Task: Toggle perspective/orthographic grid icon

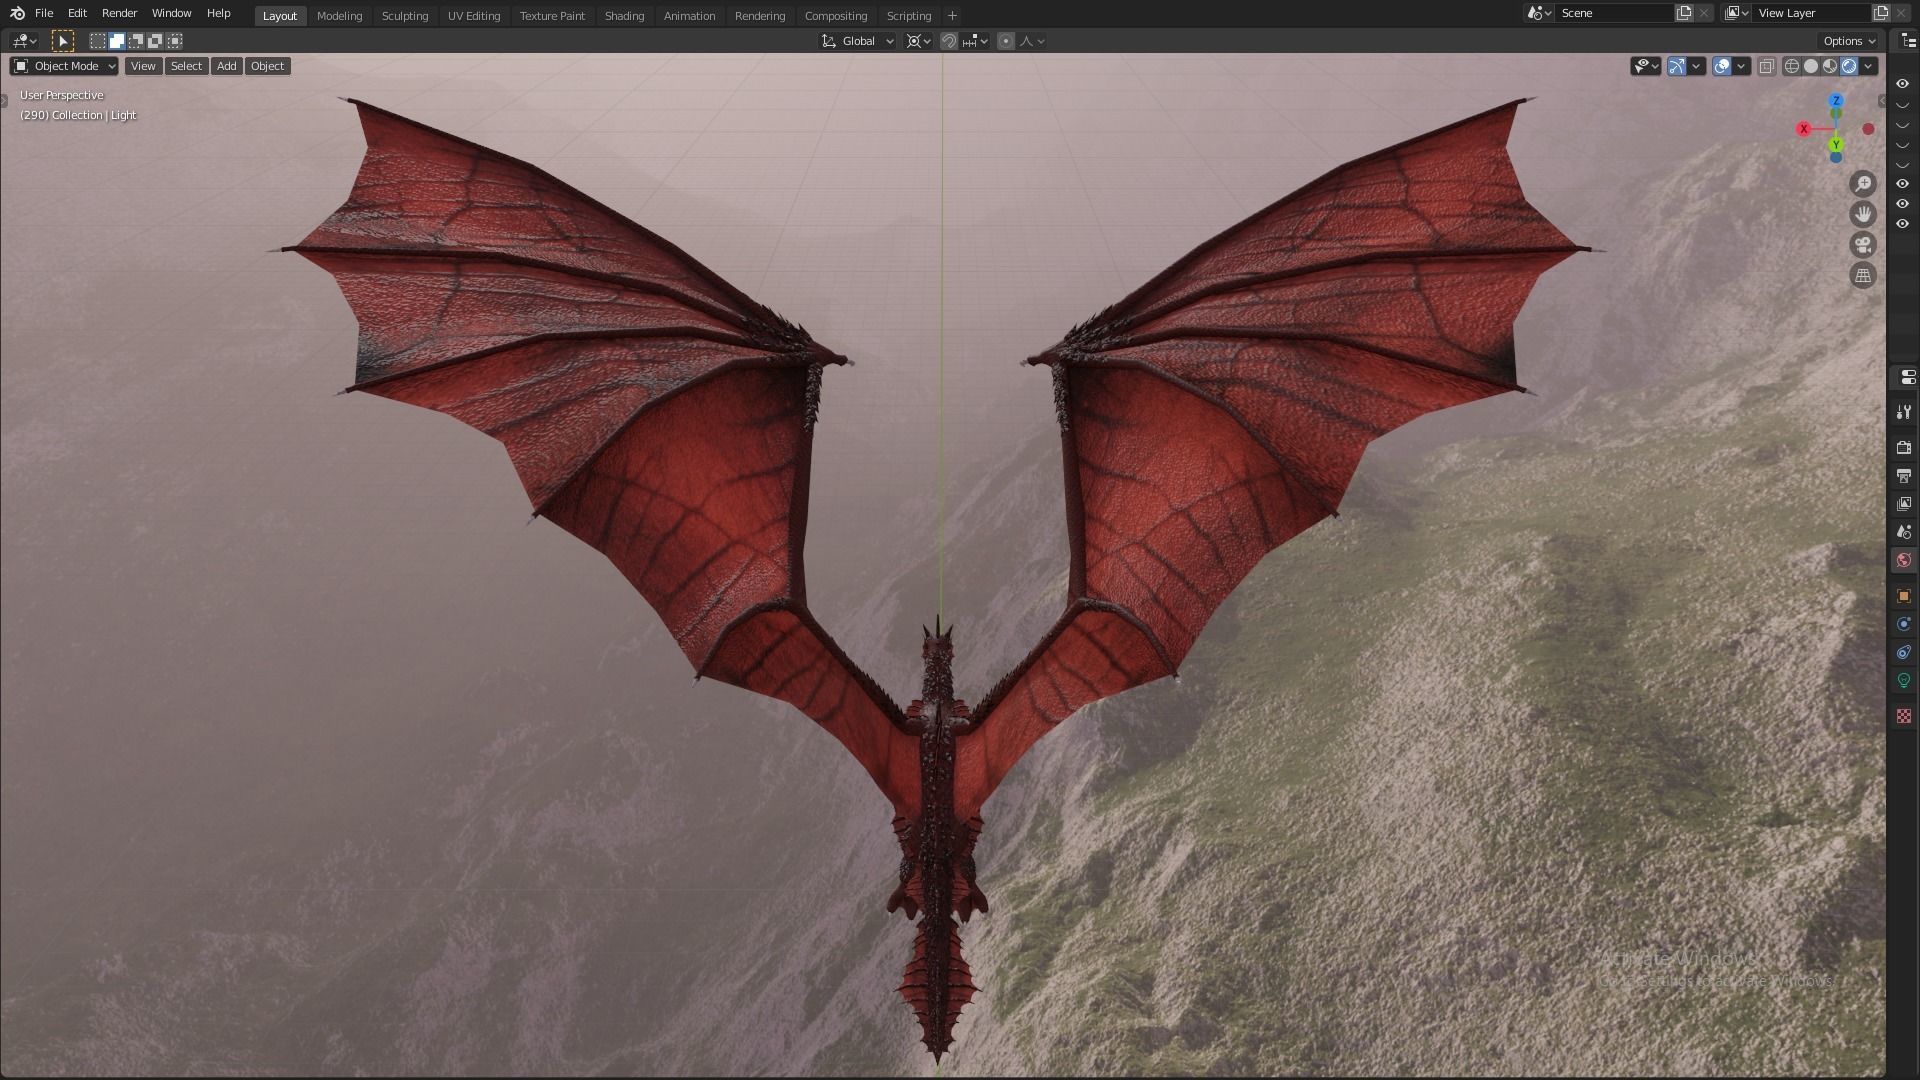Action: pyautogui.click(x=1862, y=276)
